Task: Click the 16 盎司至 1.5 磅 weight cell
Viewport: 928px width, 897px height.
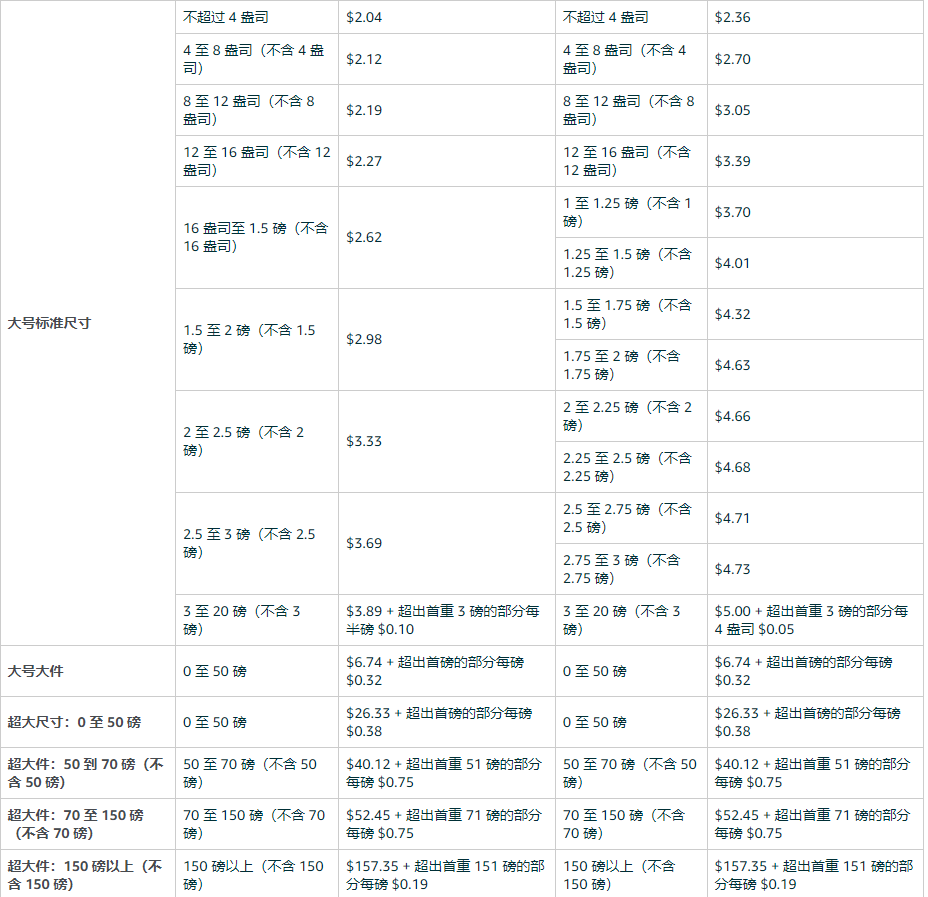Action: 255,237
